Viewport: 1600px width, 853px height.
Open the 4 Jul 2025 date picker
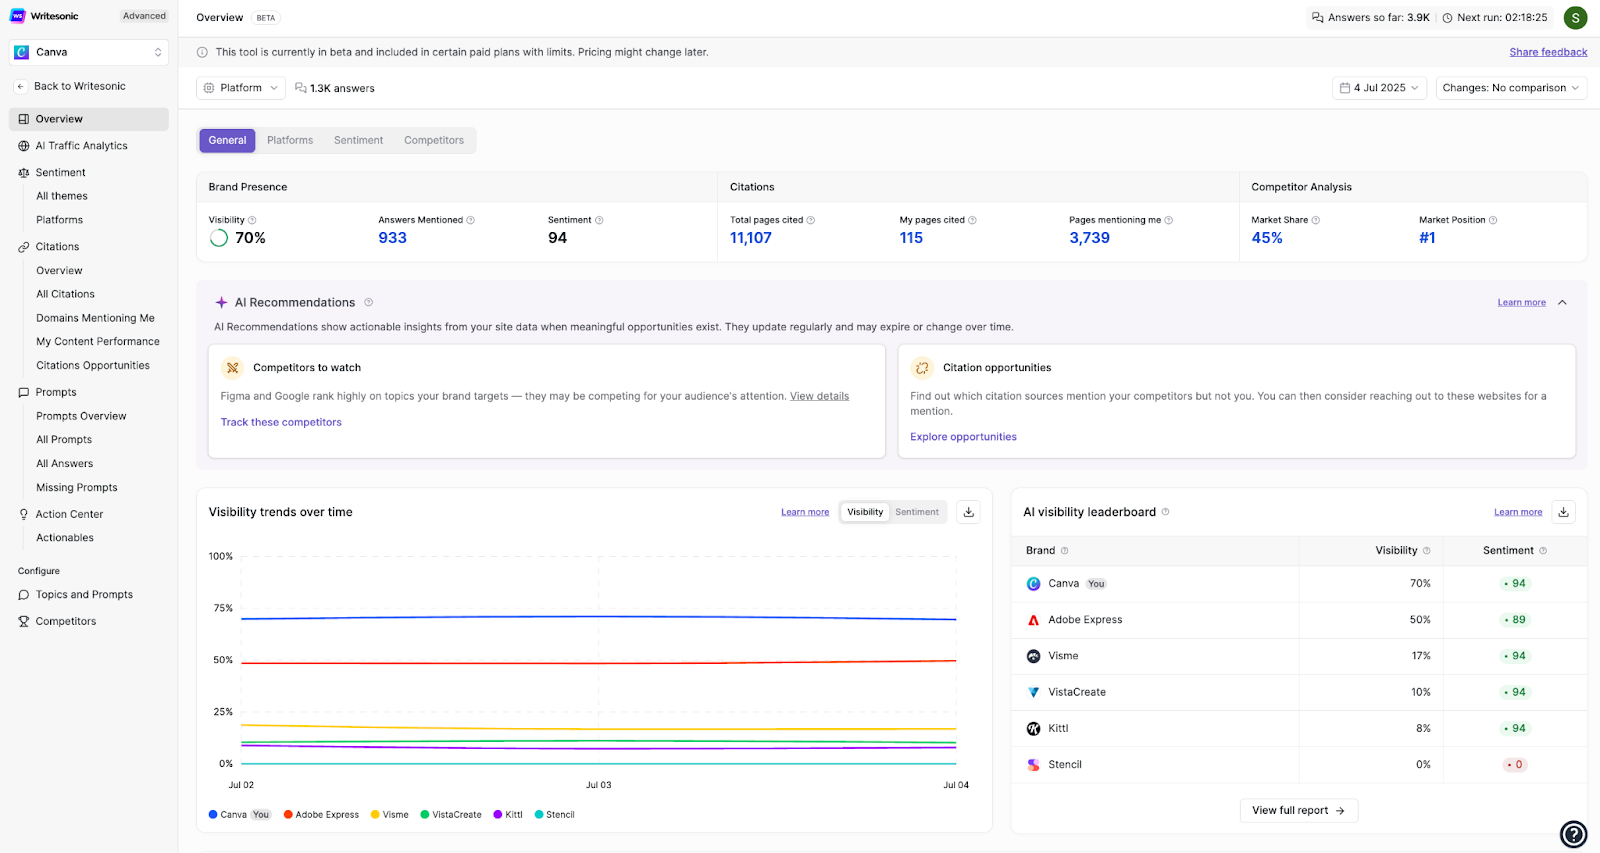[x=1379, y=88]
